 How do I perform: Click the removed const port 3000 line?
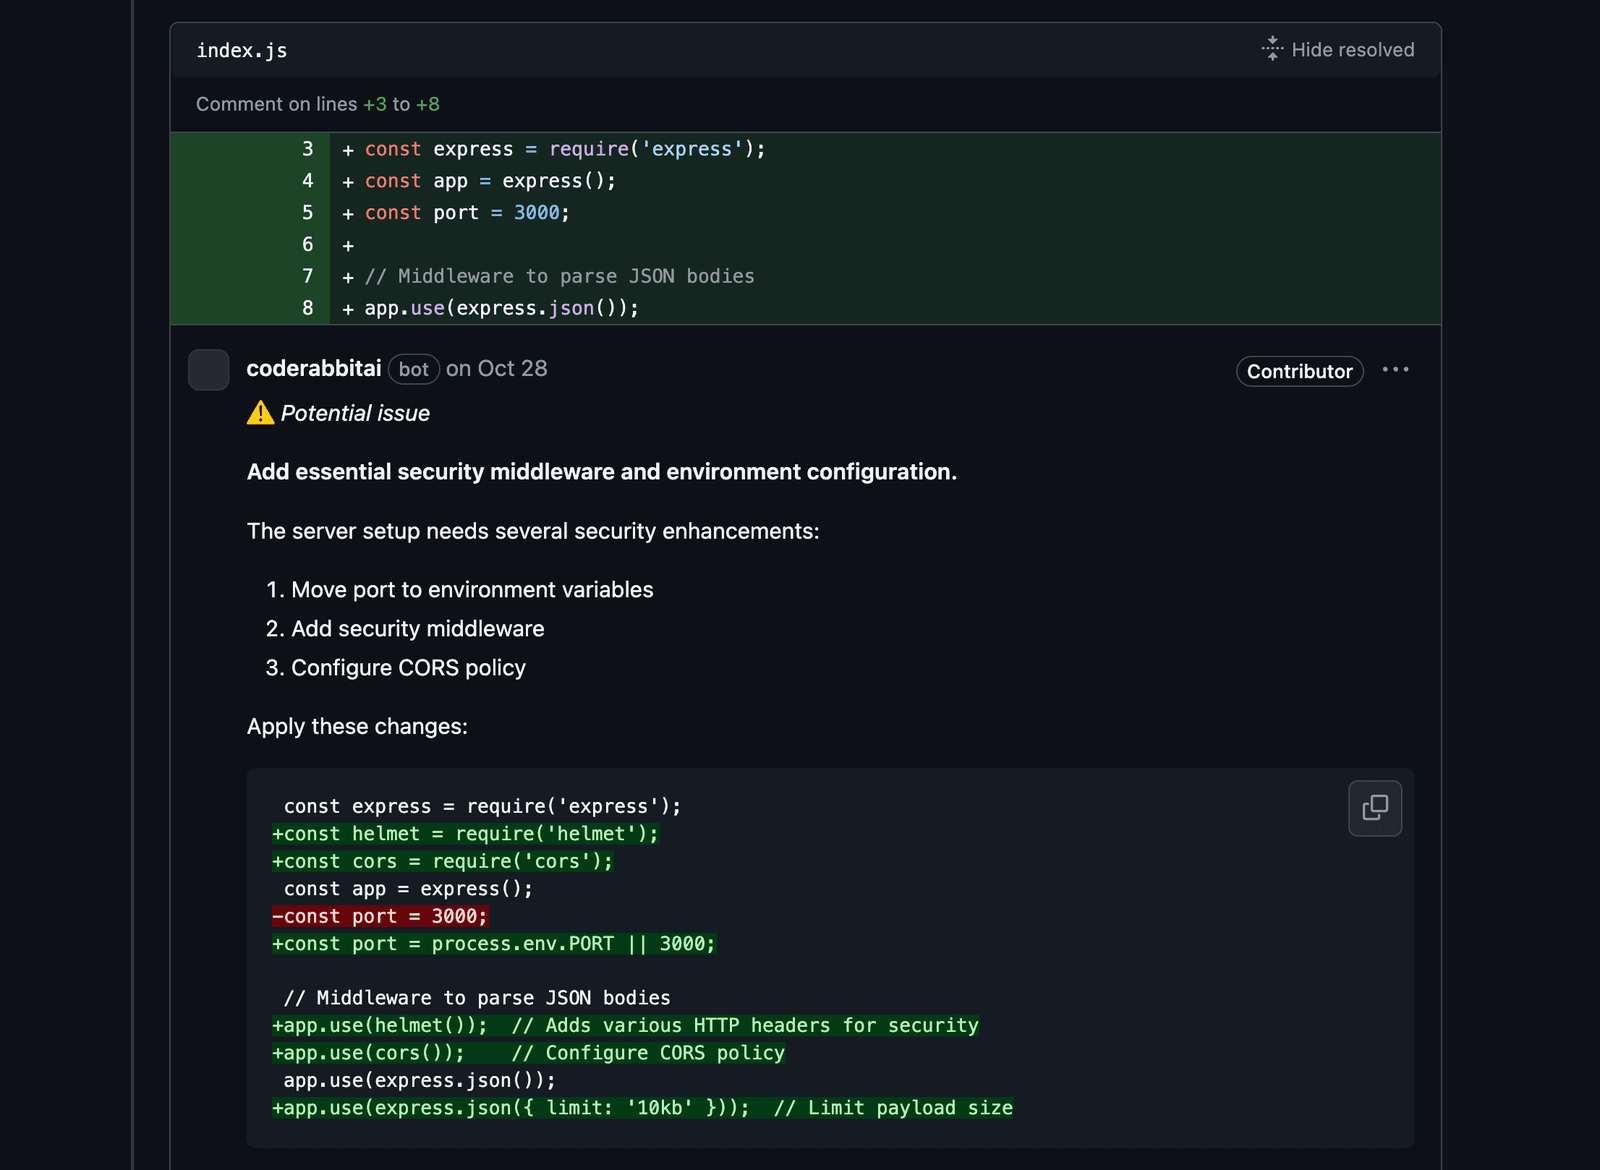point(382,916)
